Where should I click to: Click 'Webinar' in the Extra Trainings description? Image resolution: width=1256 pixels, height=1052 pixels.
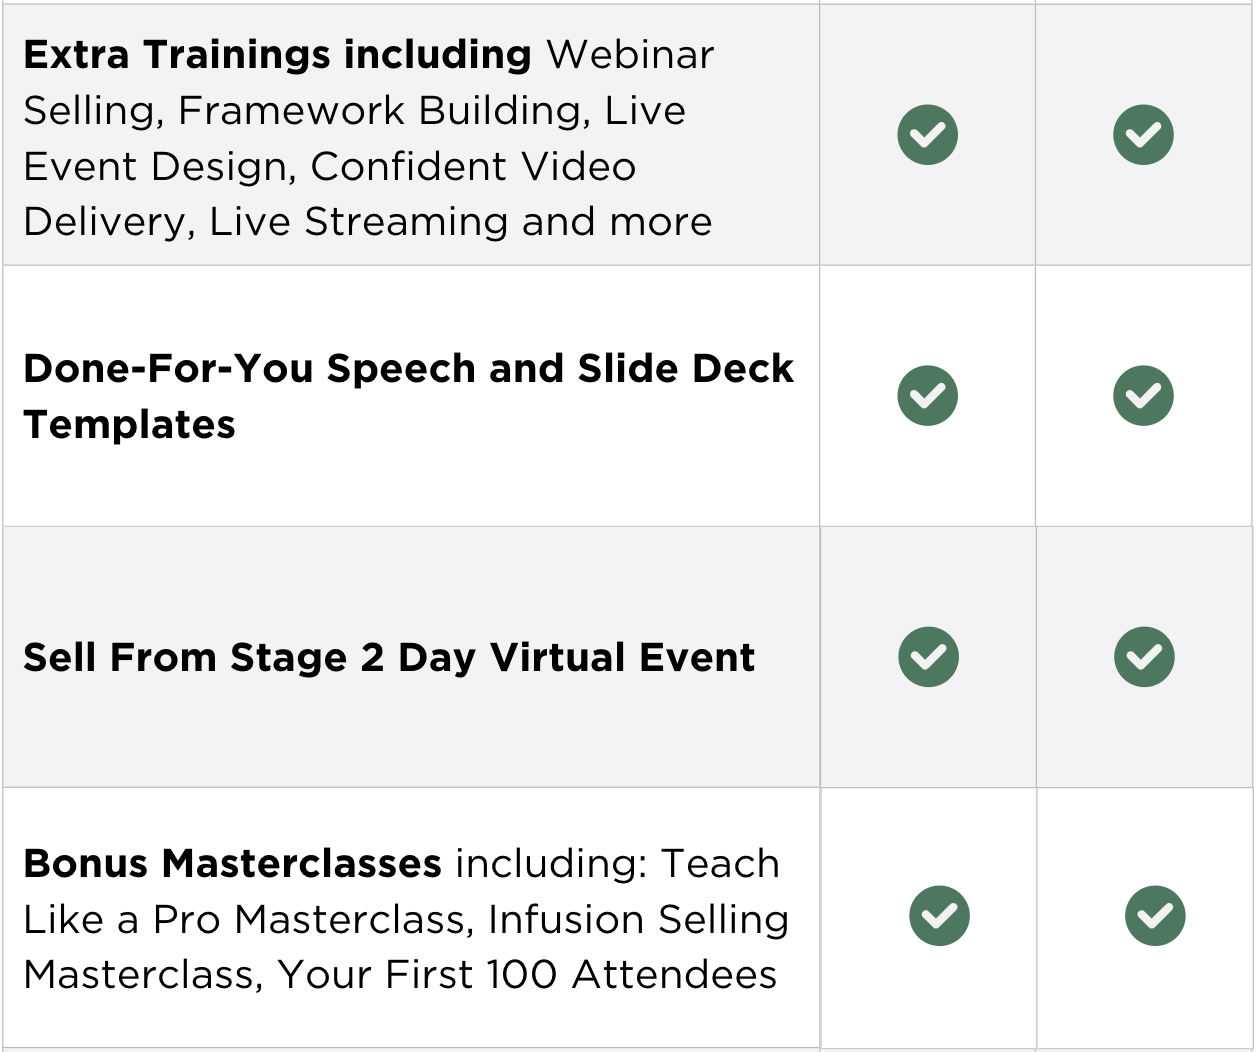coord(630,55)
